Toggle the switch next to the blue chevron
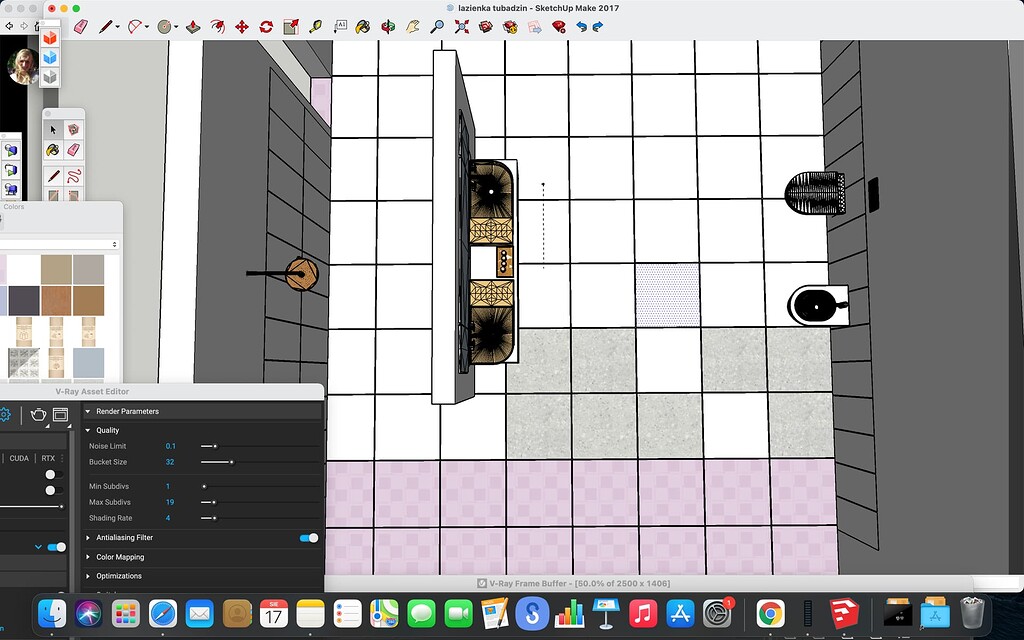 (x=55, y=548)
